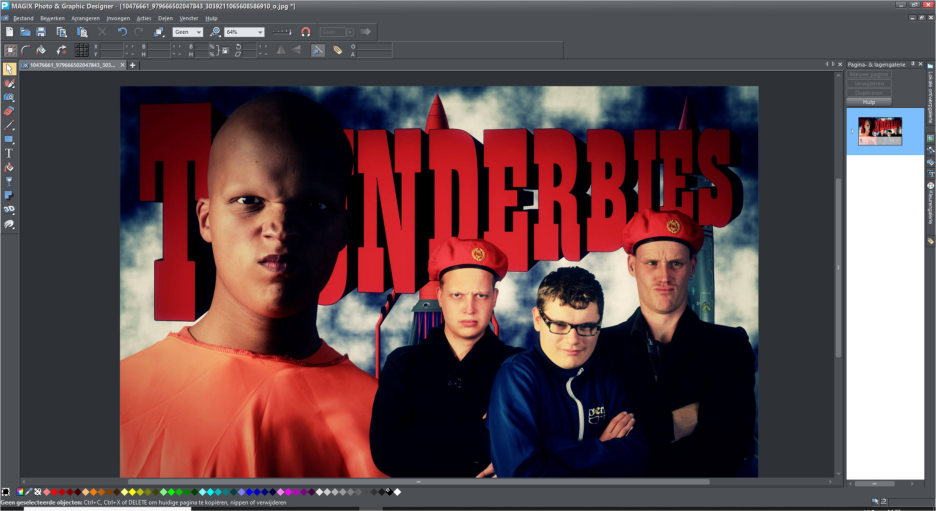Expand the page thumbnail layer tree

pyautogui.click(x=852, y=131)
